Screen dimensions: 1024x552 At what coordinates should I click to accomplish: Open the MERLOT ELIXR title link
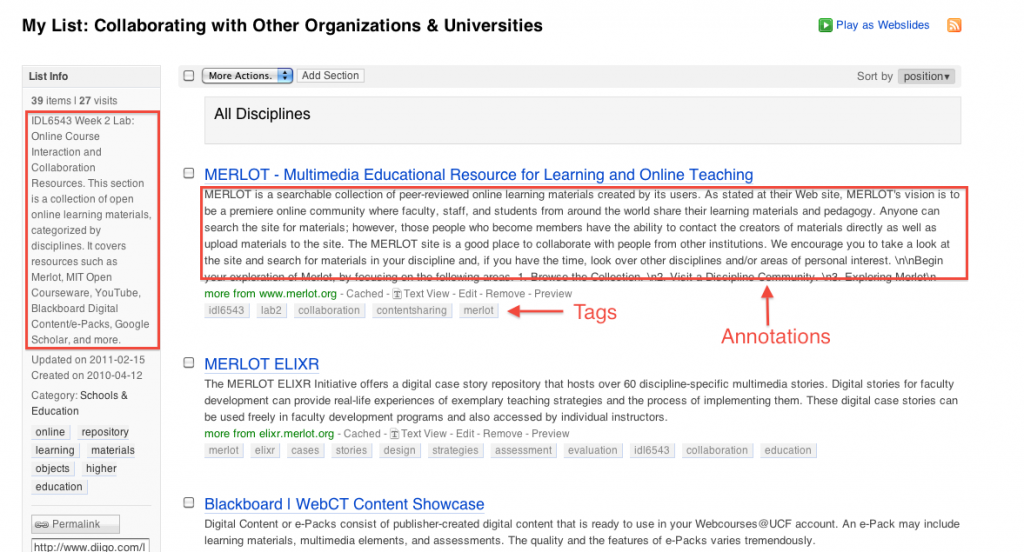[261, 364]
